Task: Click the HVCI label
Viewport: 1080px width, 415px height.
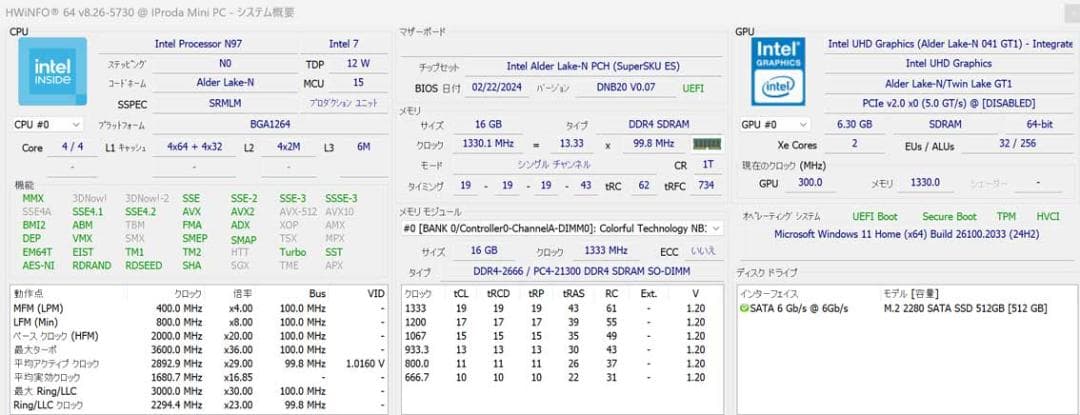Action: tap(1048, 216)
